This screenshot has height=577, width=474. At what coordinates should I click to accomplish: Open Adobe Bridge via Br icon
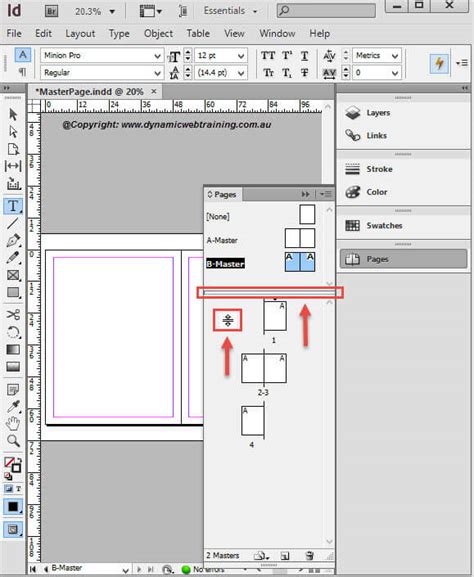click(x=52, y=11)
